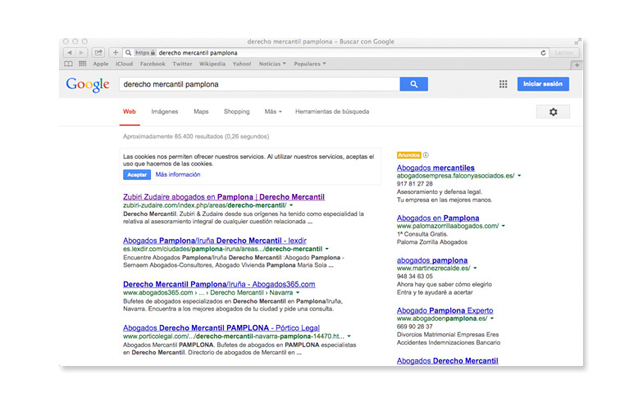The height and width of the screenshot is (401, 640).
Task: Accept cookies with the Aceptar button
Action: 137,175
